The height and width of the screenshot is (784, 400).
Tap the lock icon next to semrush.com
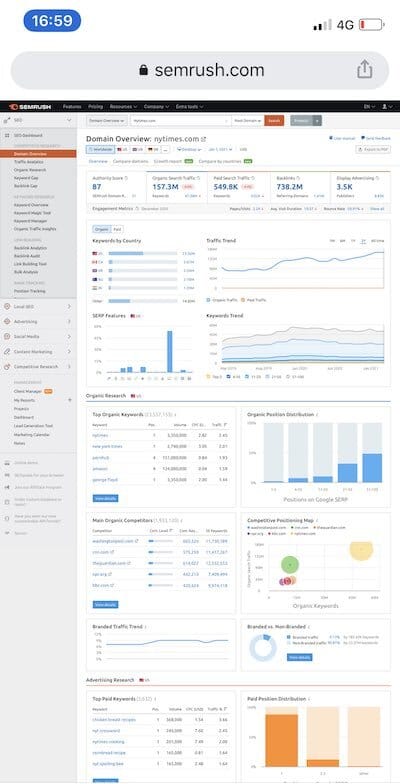pyautogui.click(x=144, y=70)
